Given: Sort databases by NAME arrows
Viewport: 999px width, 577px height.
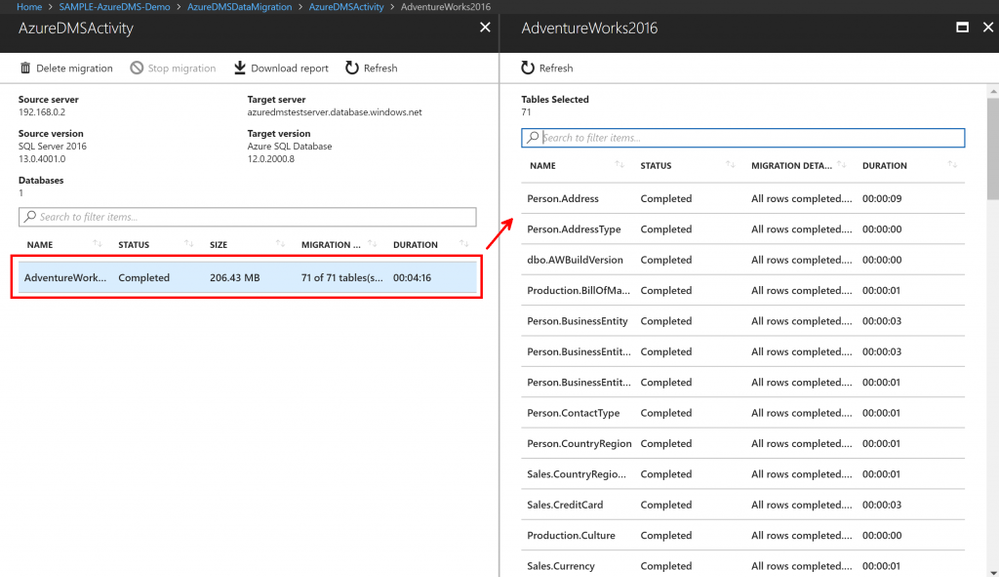Looking at the screenshot, I should coord(97,244).
